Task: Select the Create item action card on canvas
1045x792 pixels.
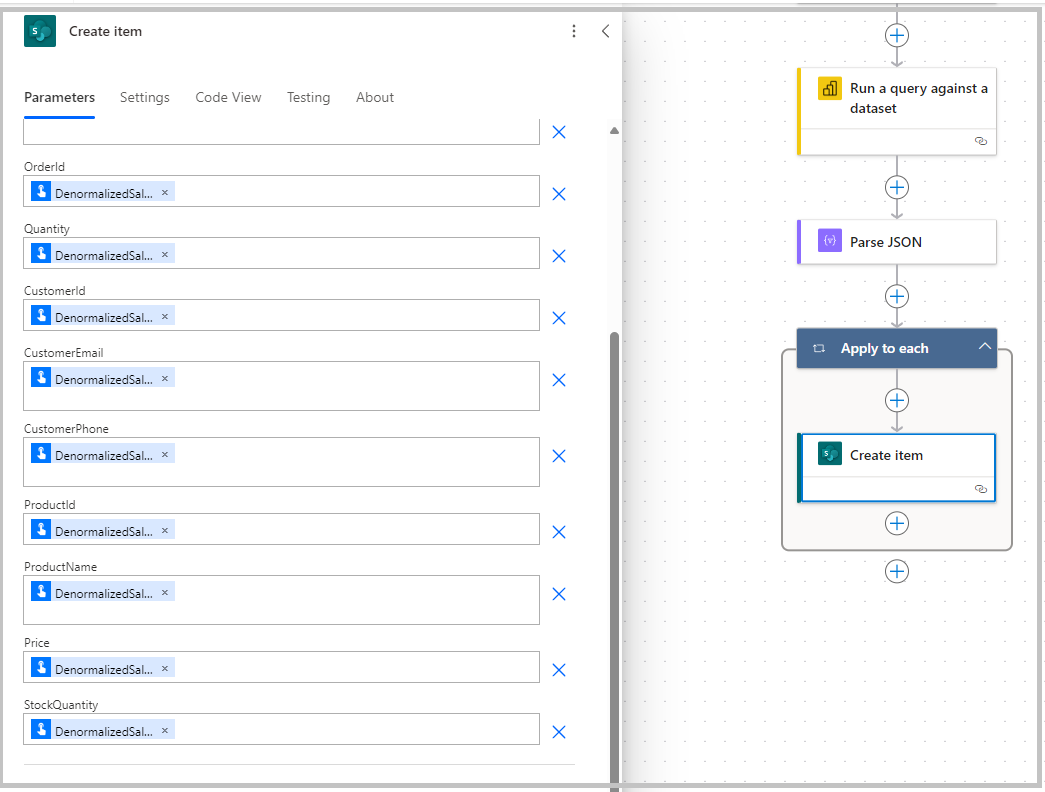Action: (897, 468)
